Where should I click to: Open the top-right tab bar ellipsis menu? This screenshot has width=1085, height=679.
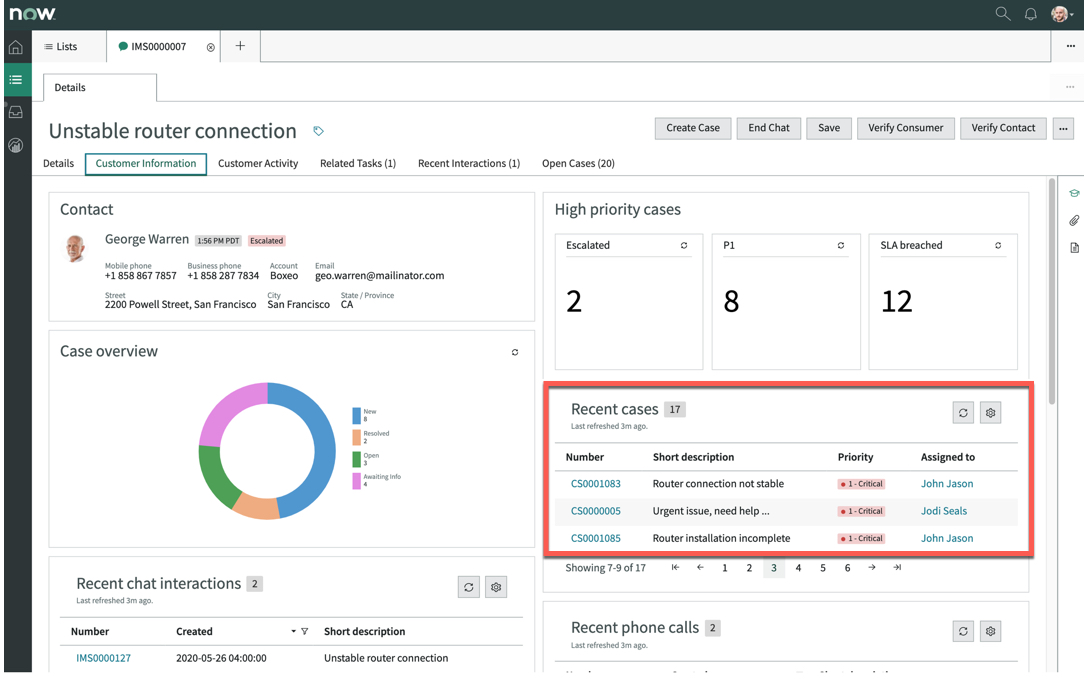coord(1070,46)
